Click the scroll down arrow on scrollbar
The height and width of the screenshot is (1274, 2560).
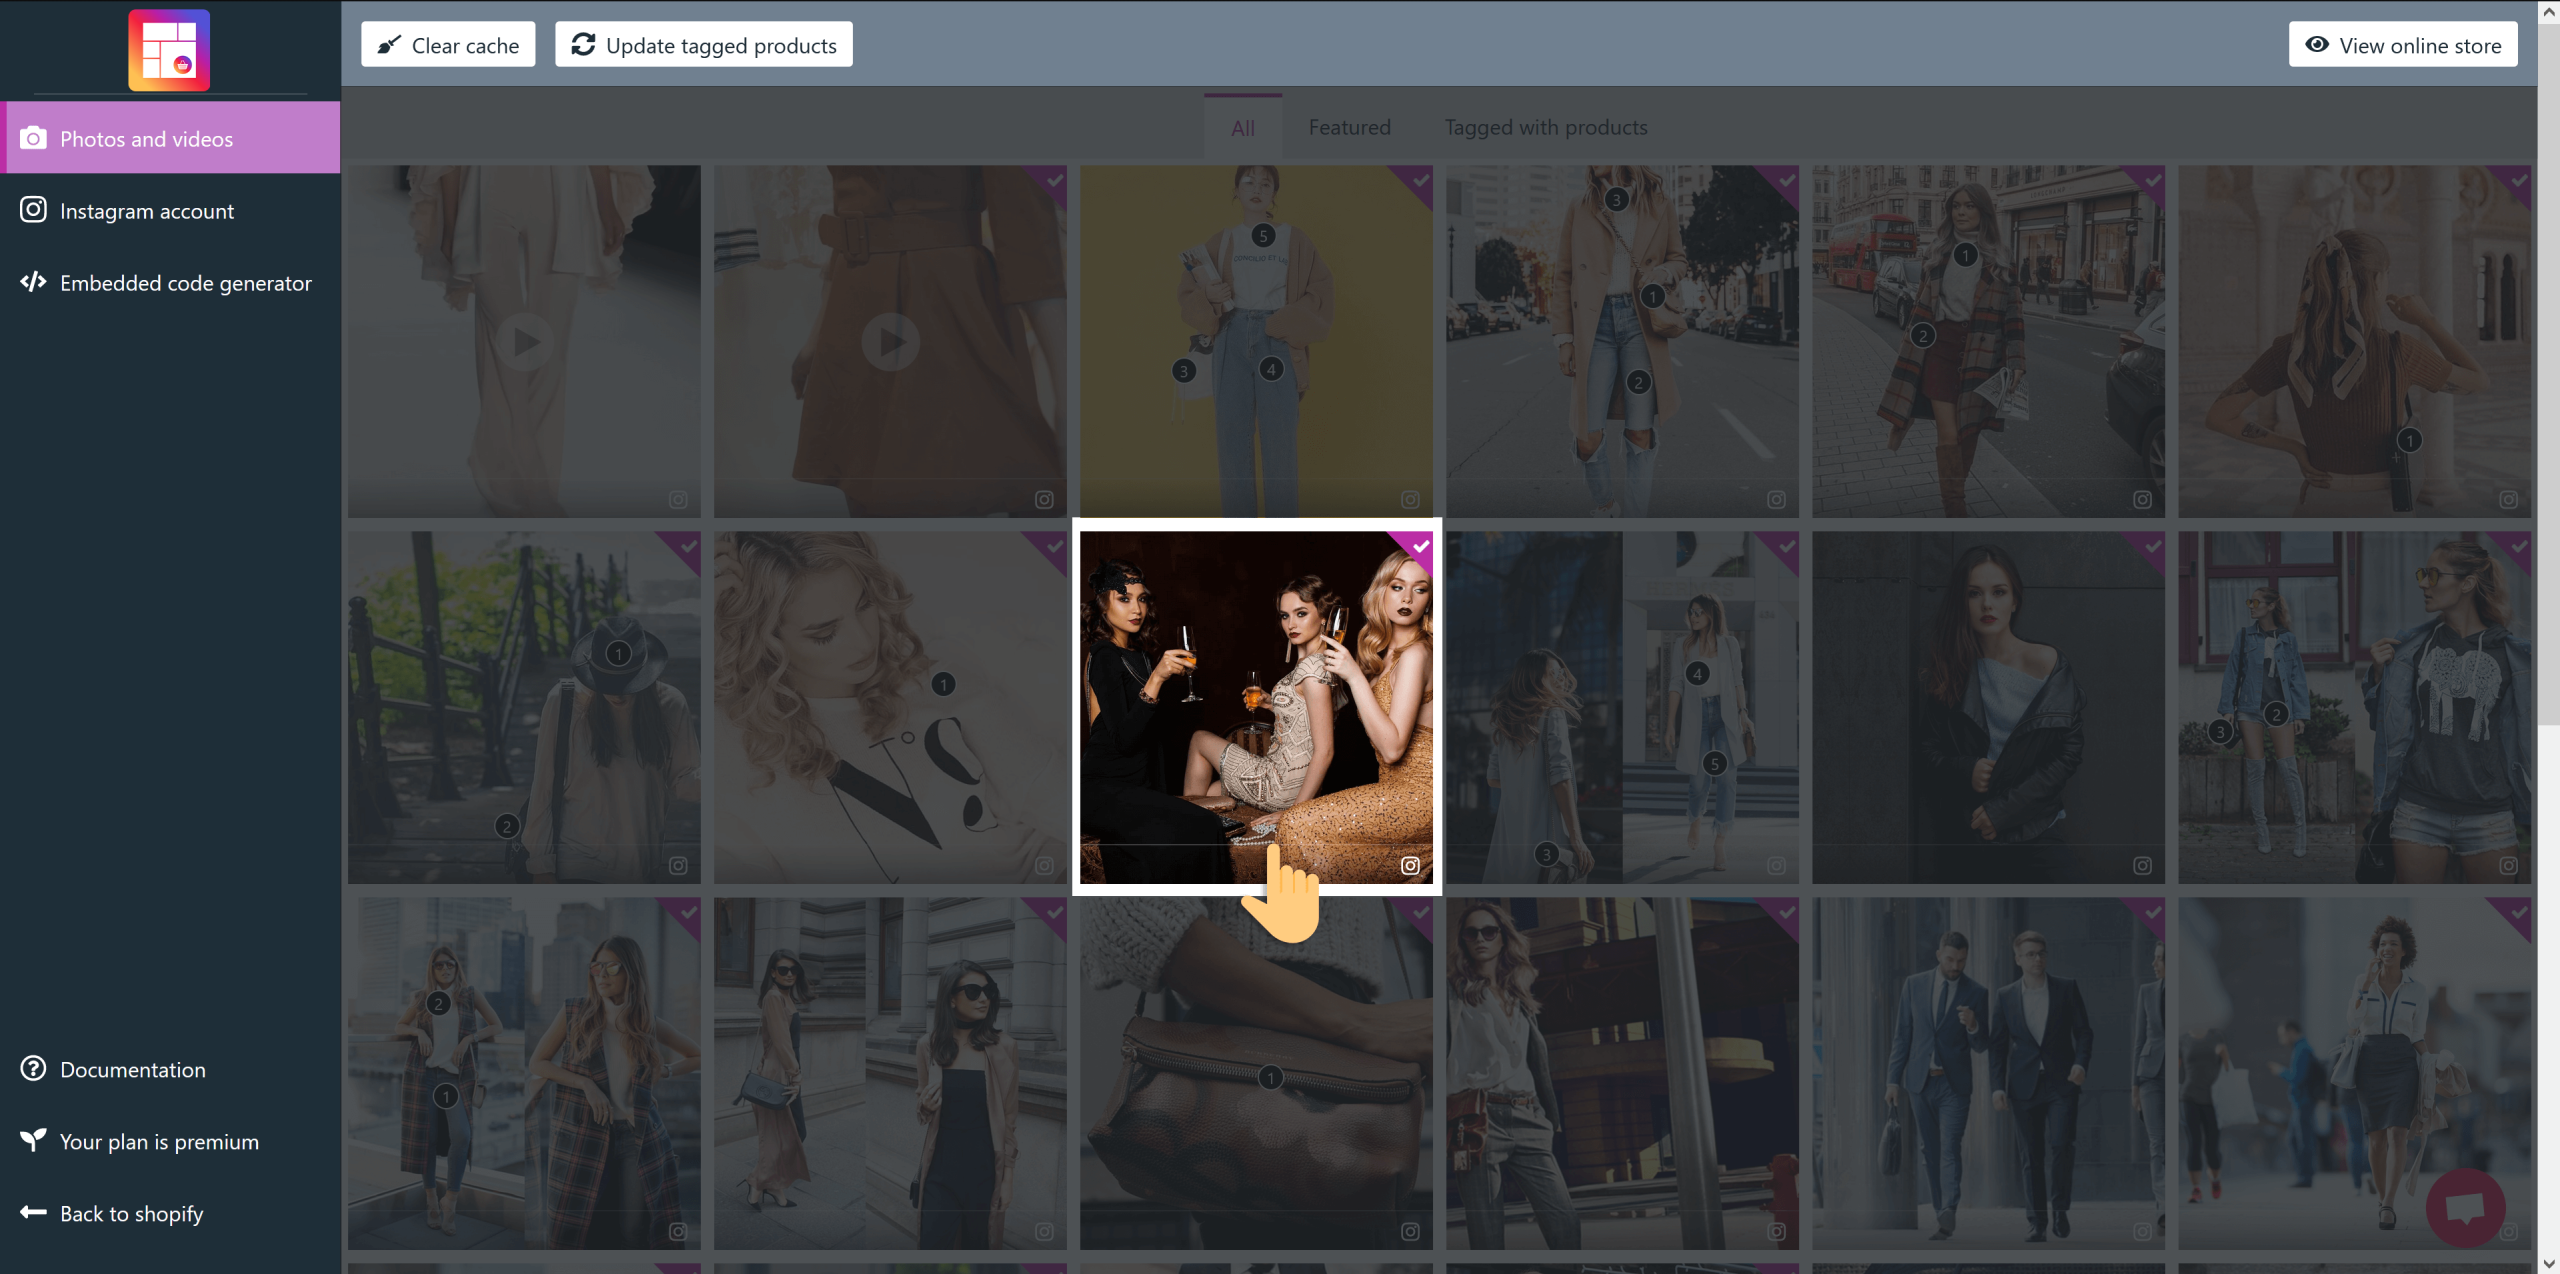(2548, 1264)
